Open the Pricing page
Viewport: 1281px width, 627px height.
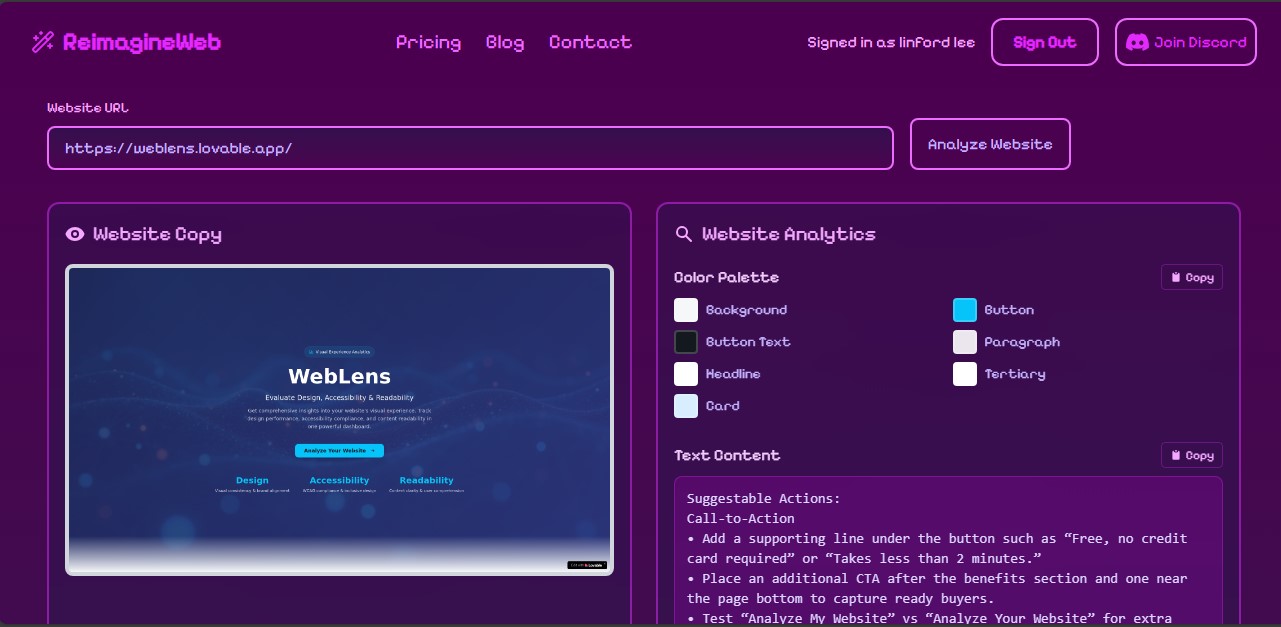click(x=428, y=42)
